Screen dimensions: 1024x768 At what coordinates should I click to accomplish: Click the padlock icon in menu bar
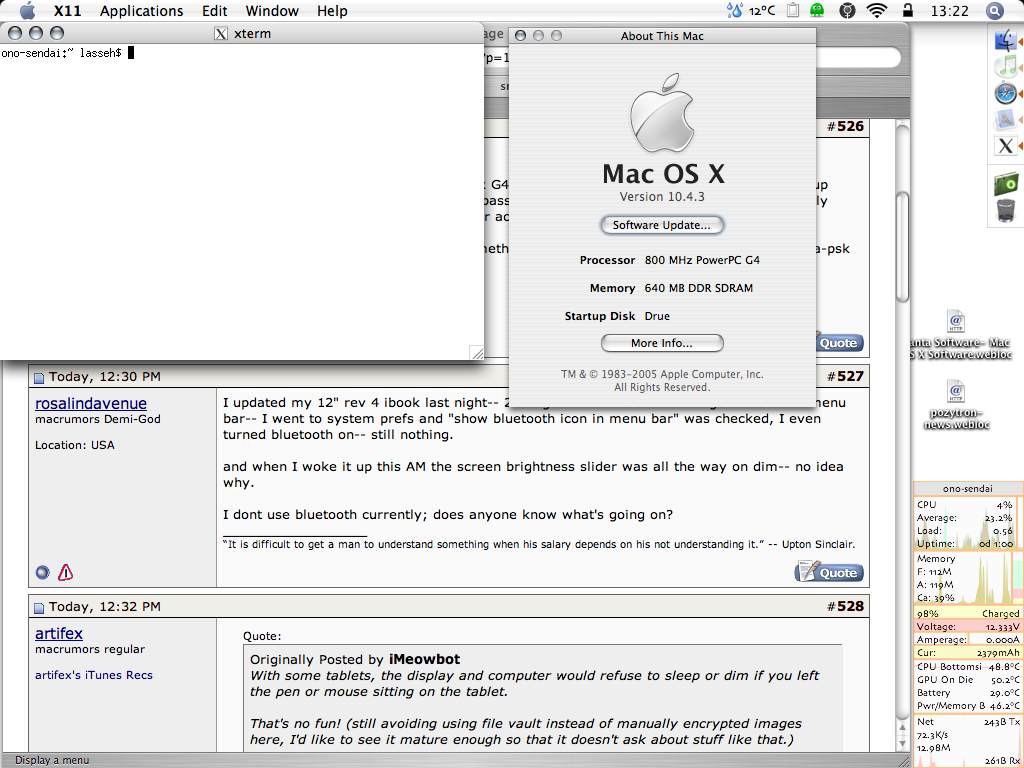coord(908,10)
